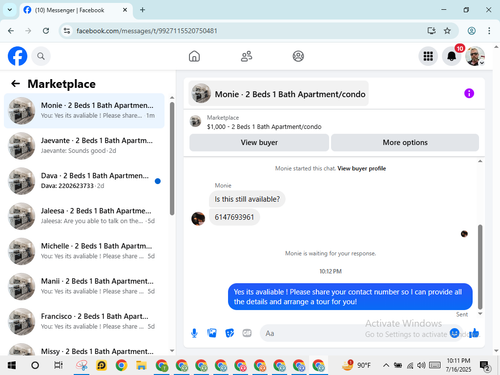Go back using the browser back arrow
Screen dimensions: 500x375
click(x=11, y=31)
